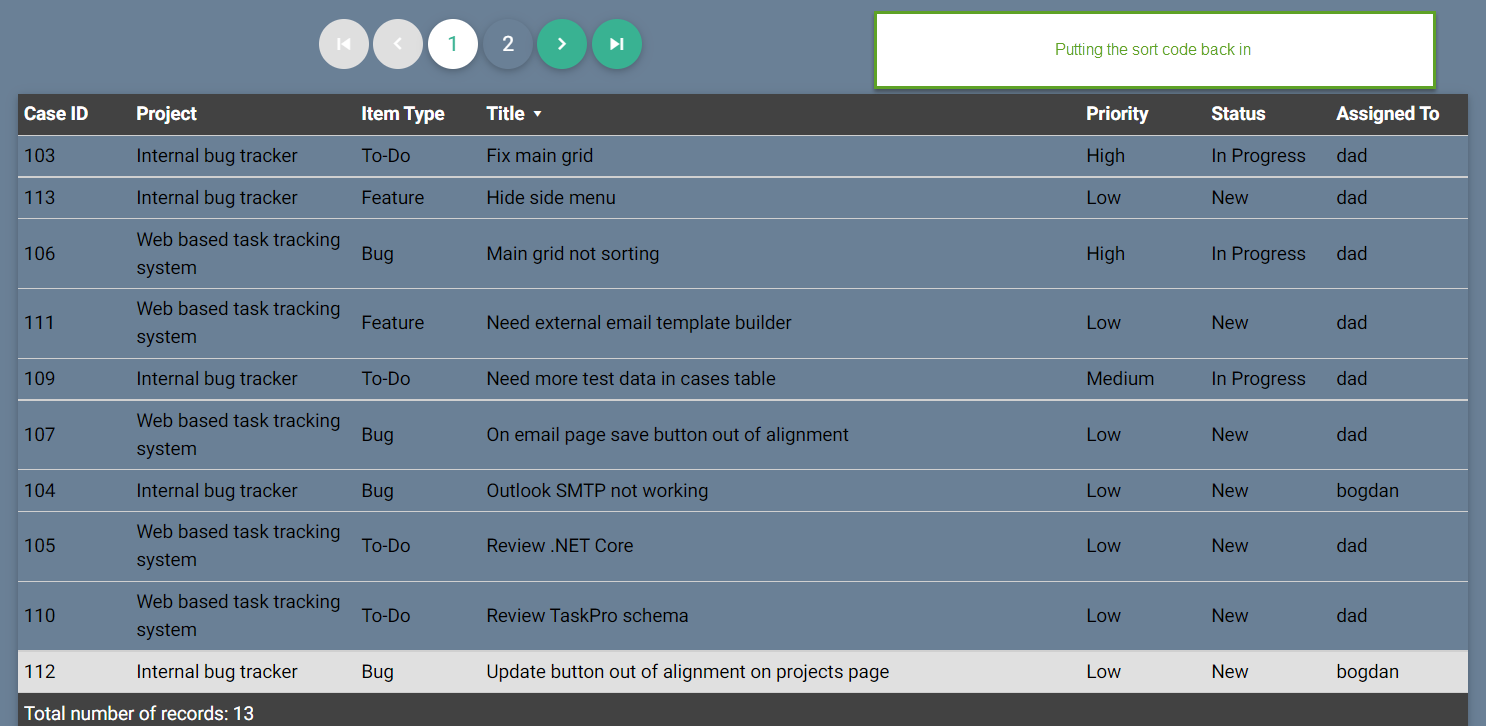Jump to the last page of results

tap(617, 44)
